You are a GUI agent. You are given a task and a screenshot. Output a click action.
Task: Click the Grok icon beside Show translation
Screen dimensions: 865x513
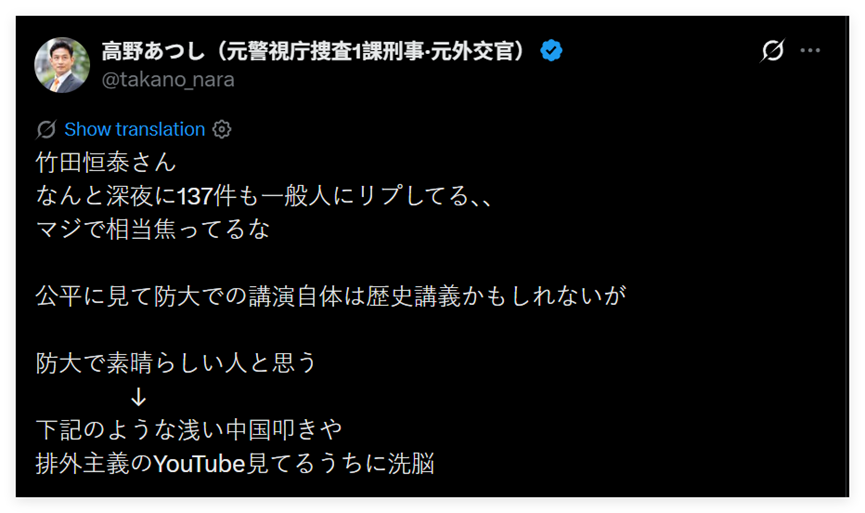point(46,130)
